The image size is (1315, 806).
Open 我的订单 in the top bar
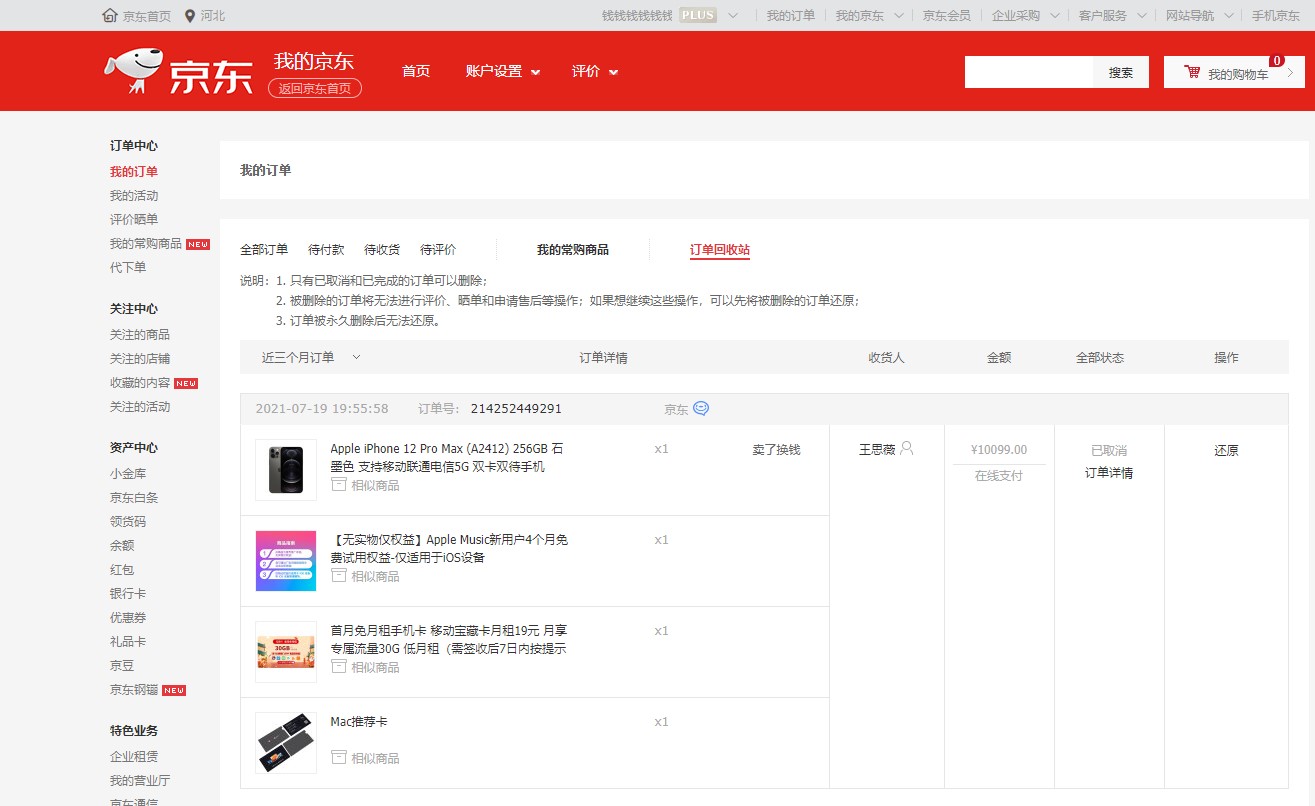coord(791,15)
